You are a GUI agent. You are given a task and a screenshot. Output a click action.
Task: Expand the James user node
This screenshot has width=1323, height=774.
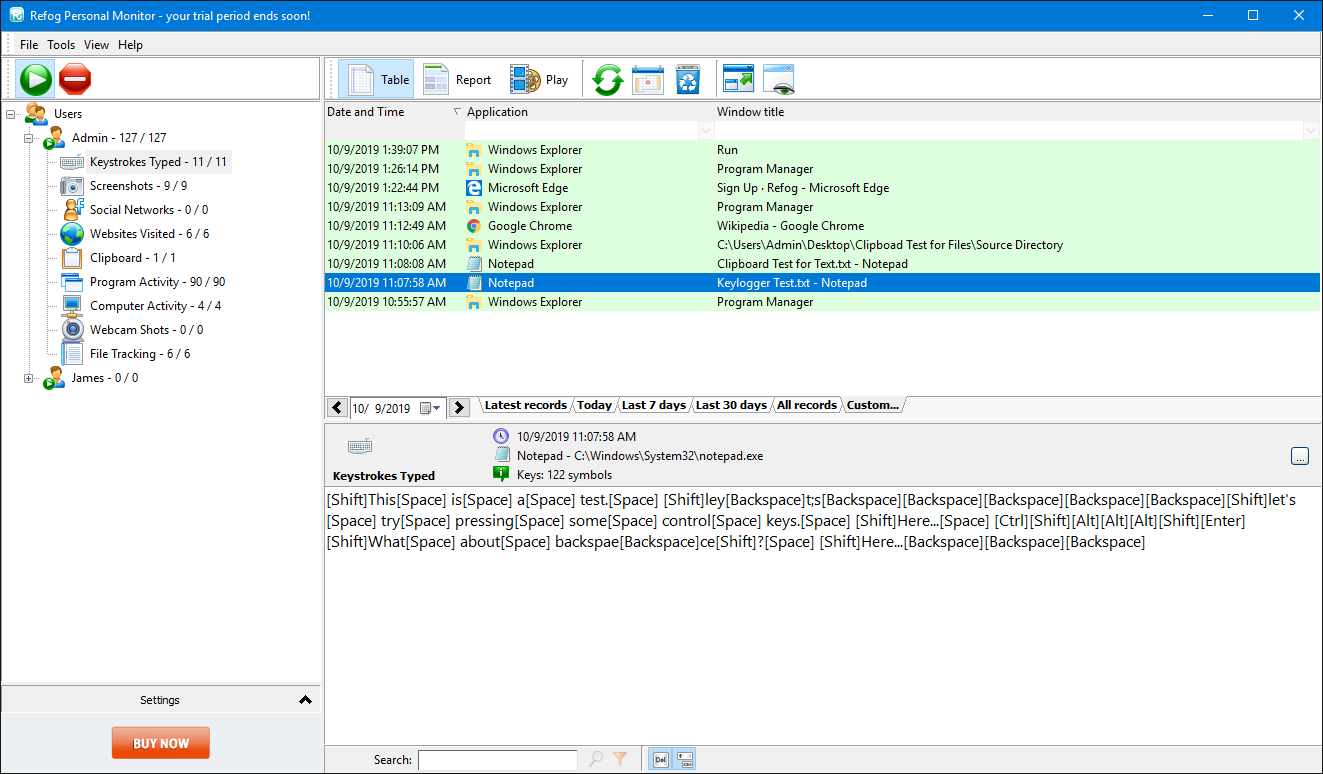coord(28,377)
